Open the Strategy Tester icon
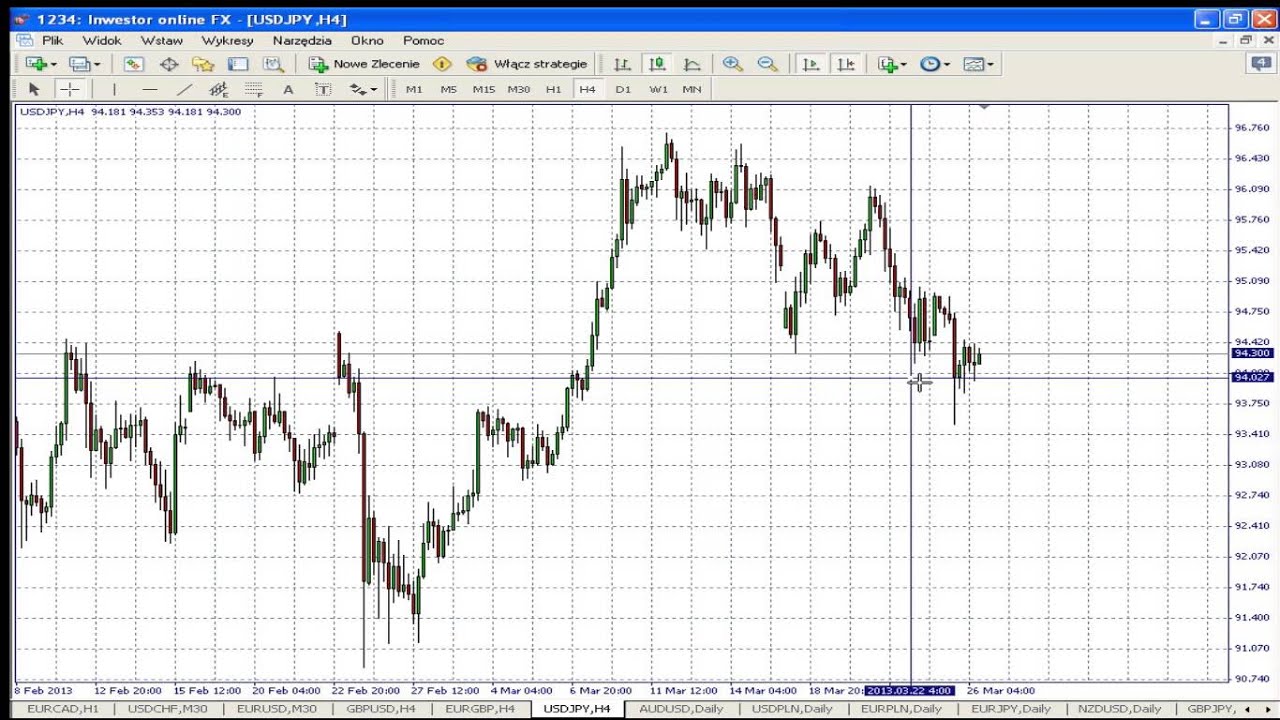1280x720 pixels. (273, 64)
